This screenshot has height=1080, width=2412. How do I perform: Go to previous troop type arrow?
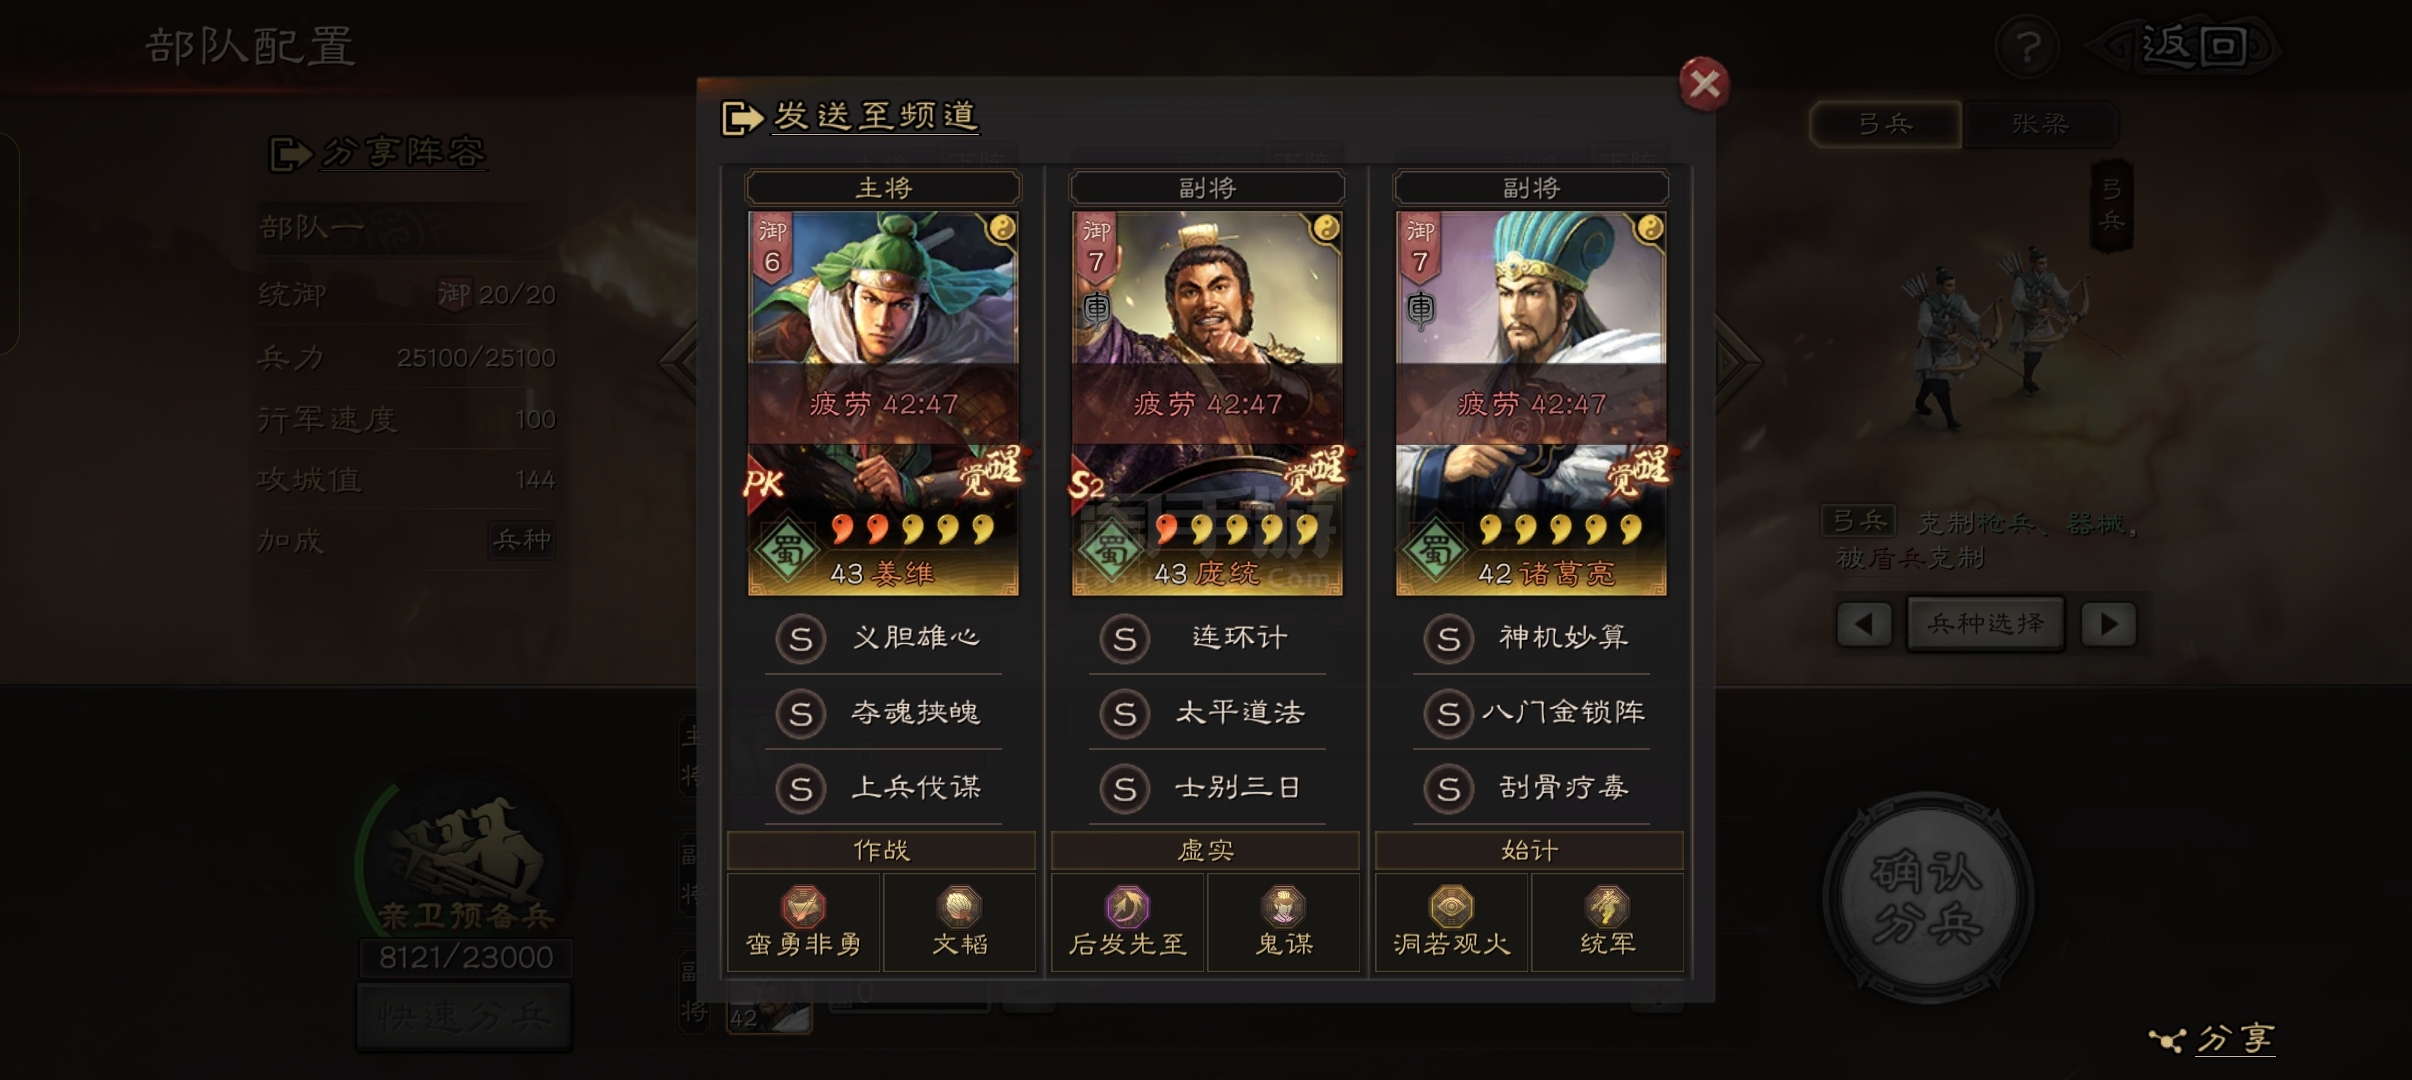click(x=1864, y=625)
